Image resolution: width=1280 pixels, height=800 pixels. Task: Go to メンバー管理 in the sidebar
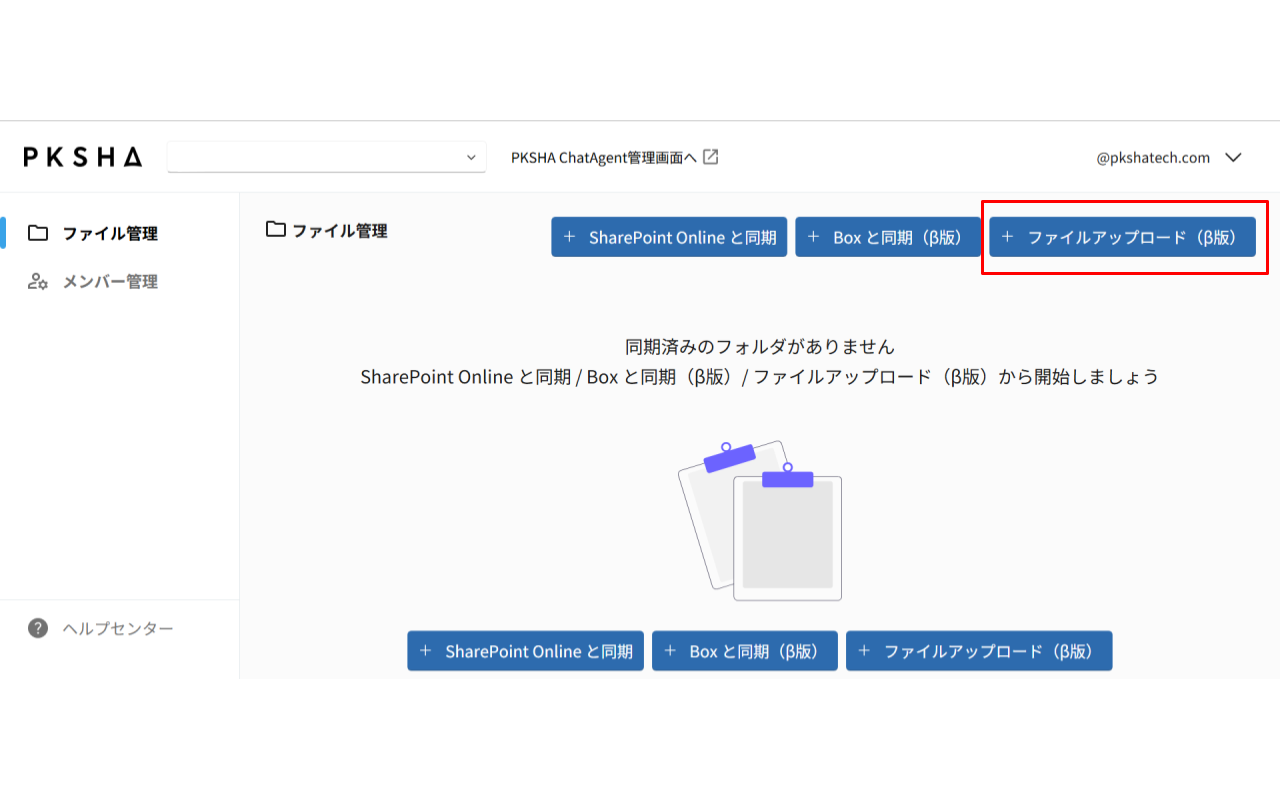pos(110,282)
